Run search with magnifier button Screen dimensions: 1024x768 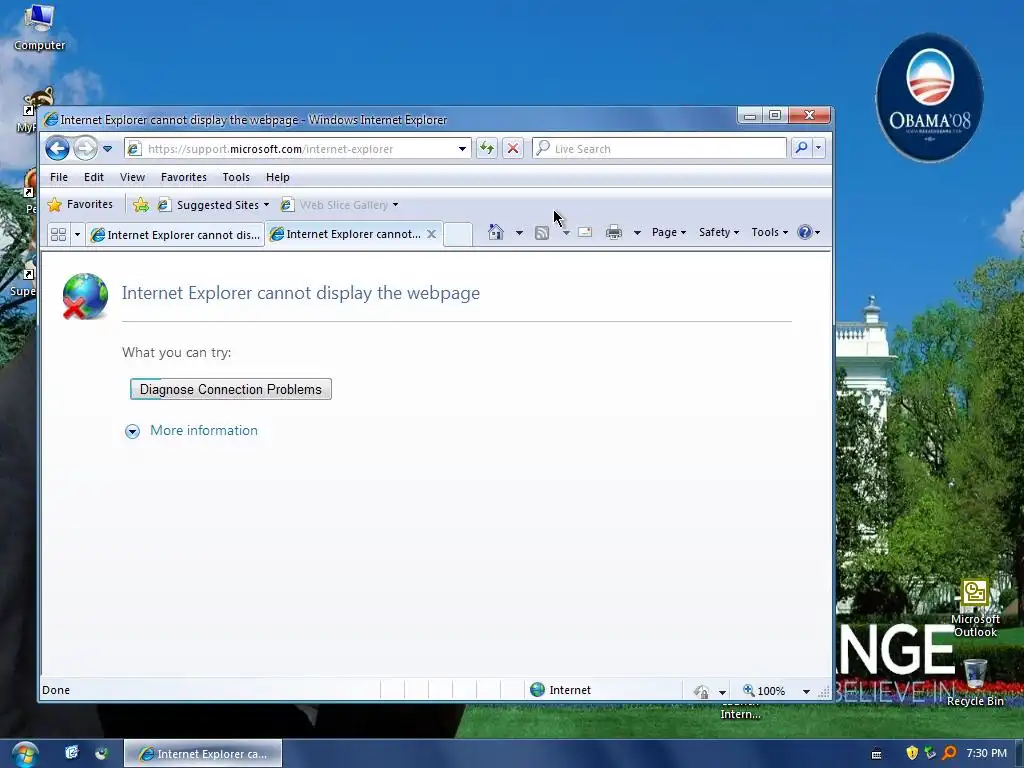pyautogui.click(x=801, y=148)
